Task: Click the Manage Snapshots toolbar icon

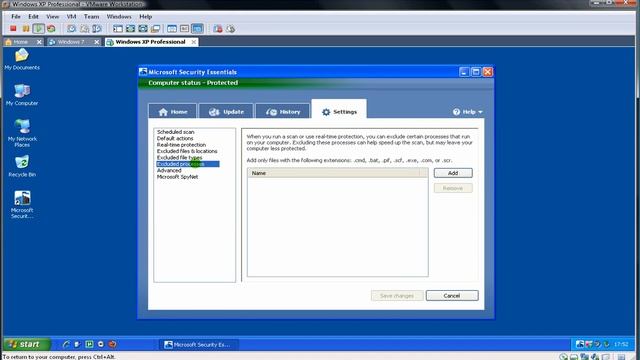Action: 97,29
